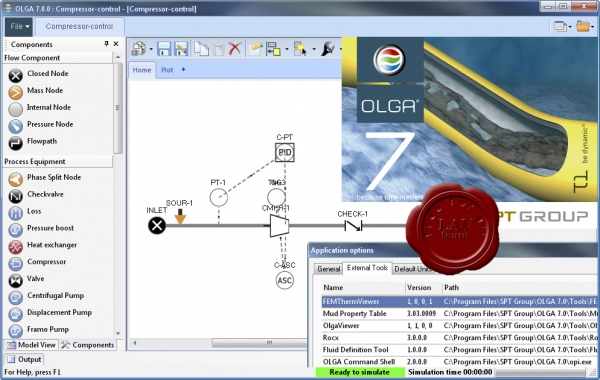This screenshot has height=380, width=600.
Task: Open the General tab in Application options
Action: tap(328, 269)
